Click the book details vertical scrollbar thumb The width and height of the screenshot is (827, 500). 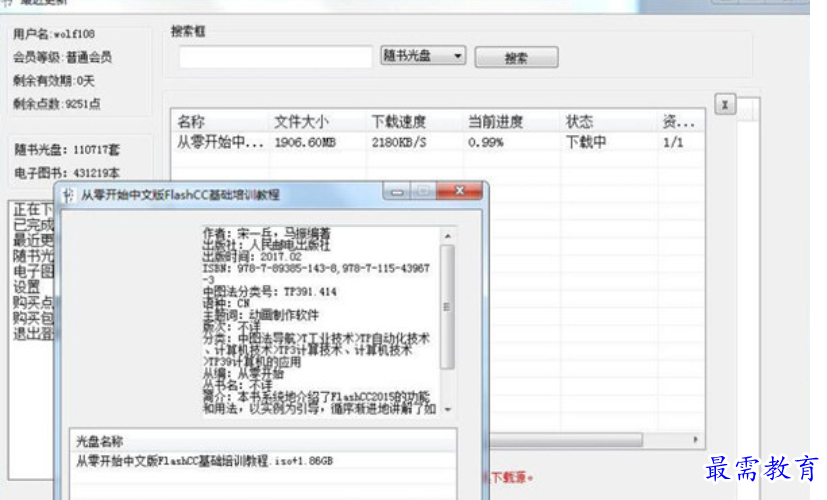coord(447,306)
